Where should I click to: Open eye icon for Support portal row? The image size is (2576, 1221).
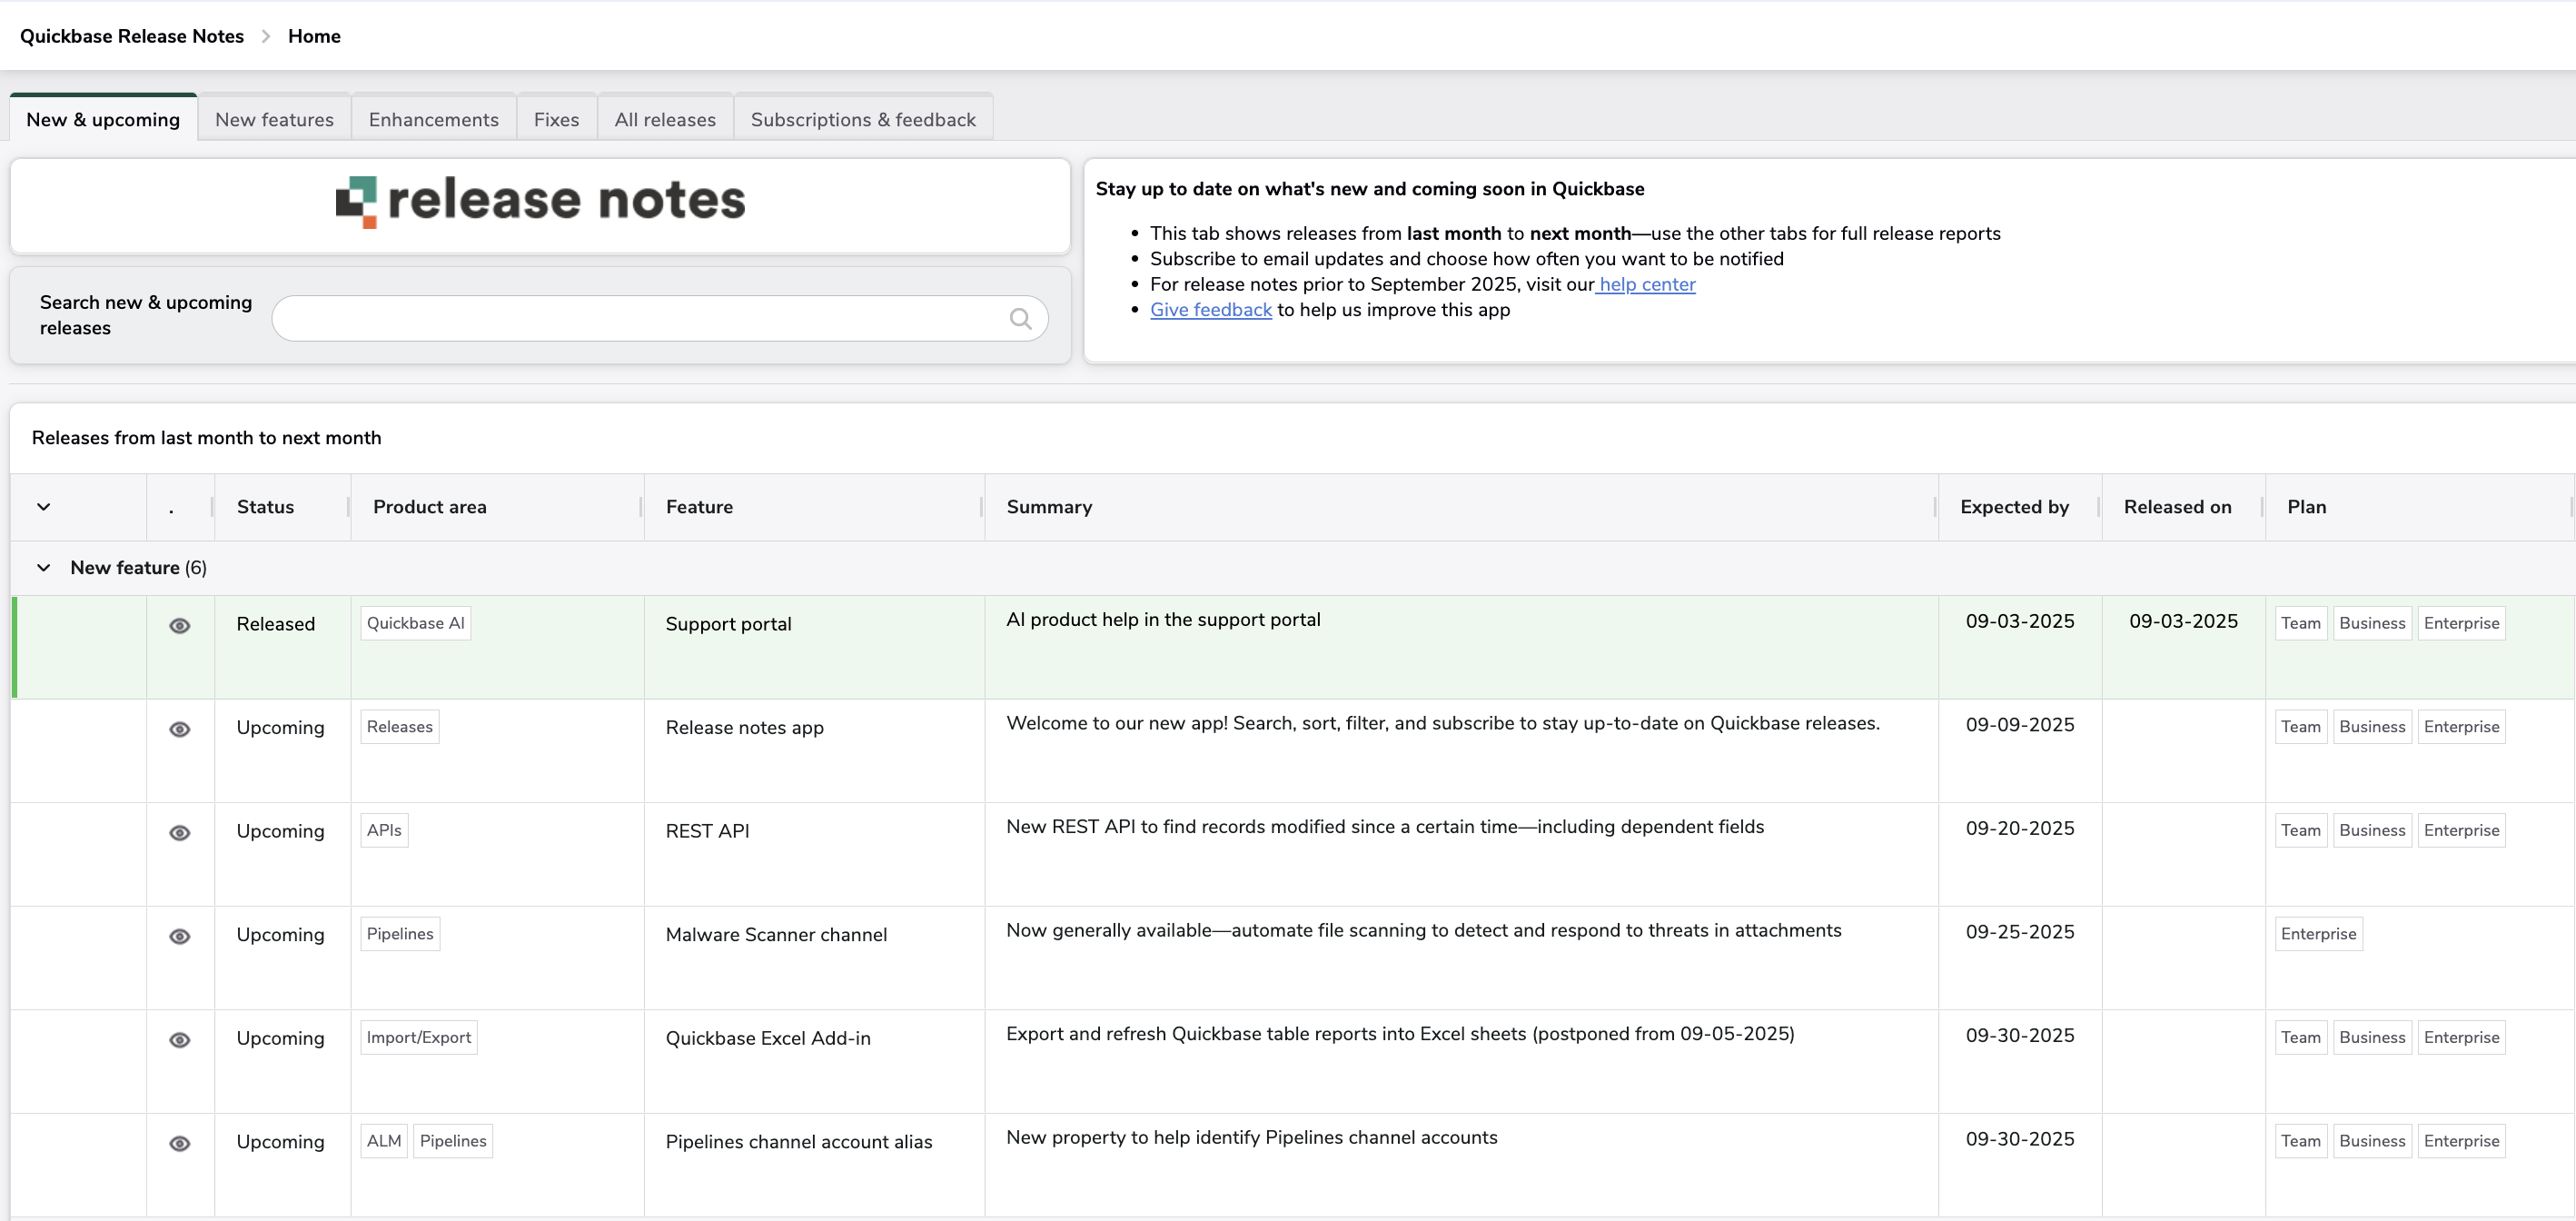pyautogui.click(x=180, y=626)
